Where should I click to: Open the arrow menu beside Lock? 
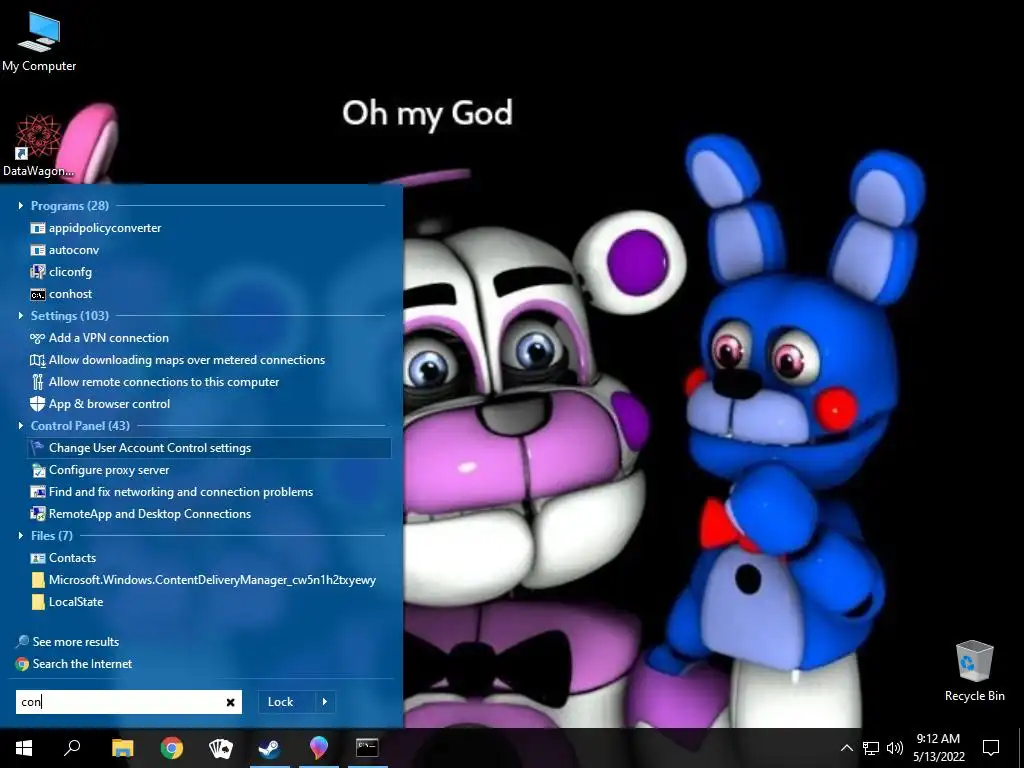325,702
